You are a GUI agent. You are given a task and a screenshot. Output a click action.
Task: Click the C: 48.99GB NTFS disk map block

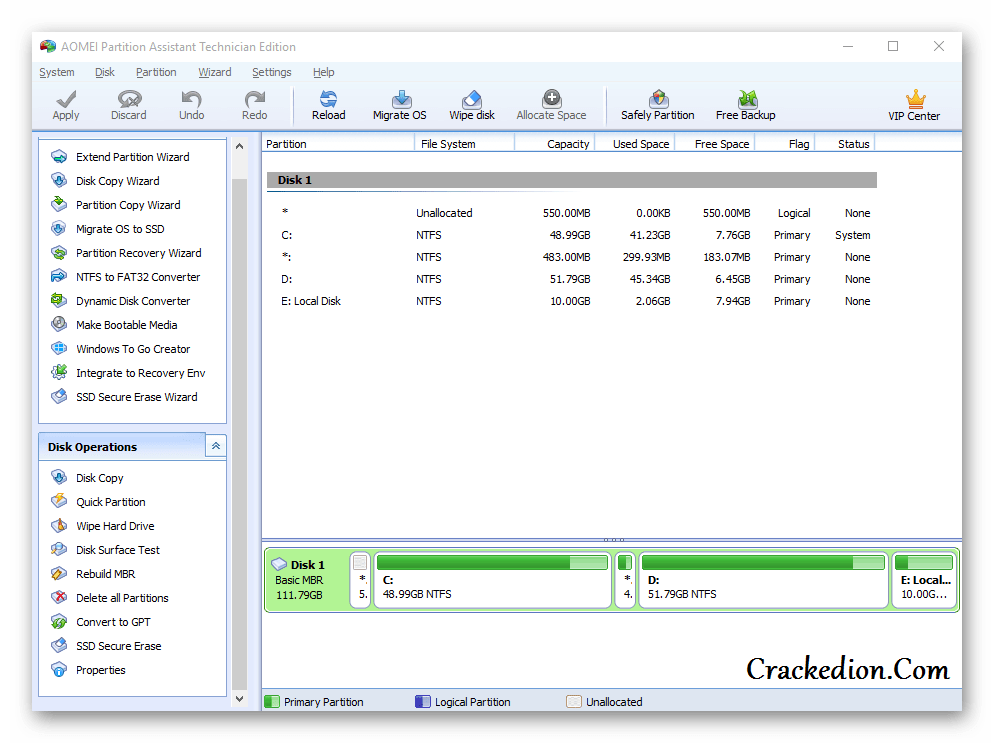tap(493, 580)
